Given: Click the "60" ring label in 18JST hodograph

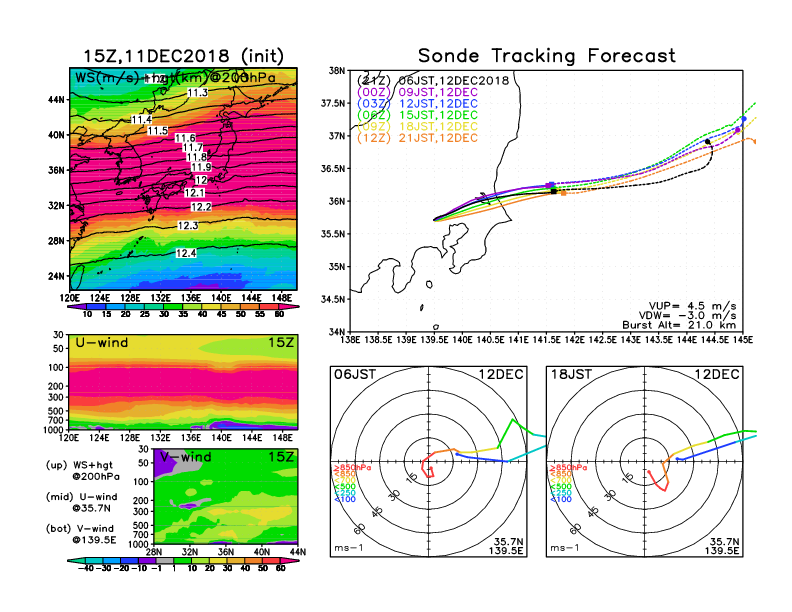Looking at the screenshot, I should pyautogui.click(x=575, y=528).
